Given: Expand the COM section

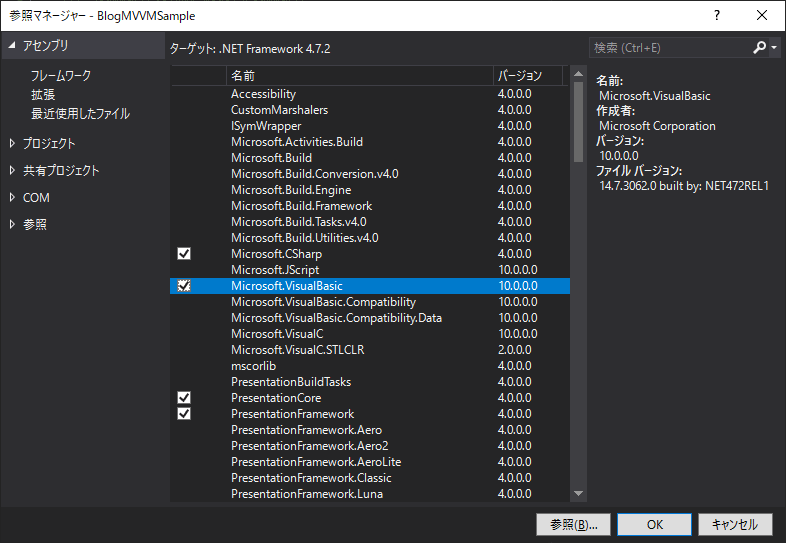Looking at the screenshot, I should (12, 198).
